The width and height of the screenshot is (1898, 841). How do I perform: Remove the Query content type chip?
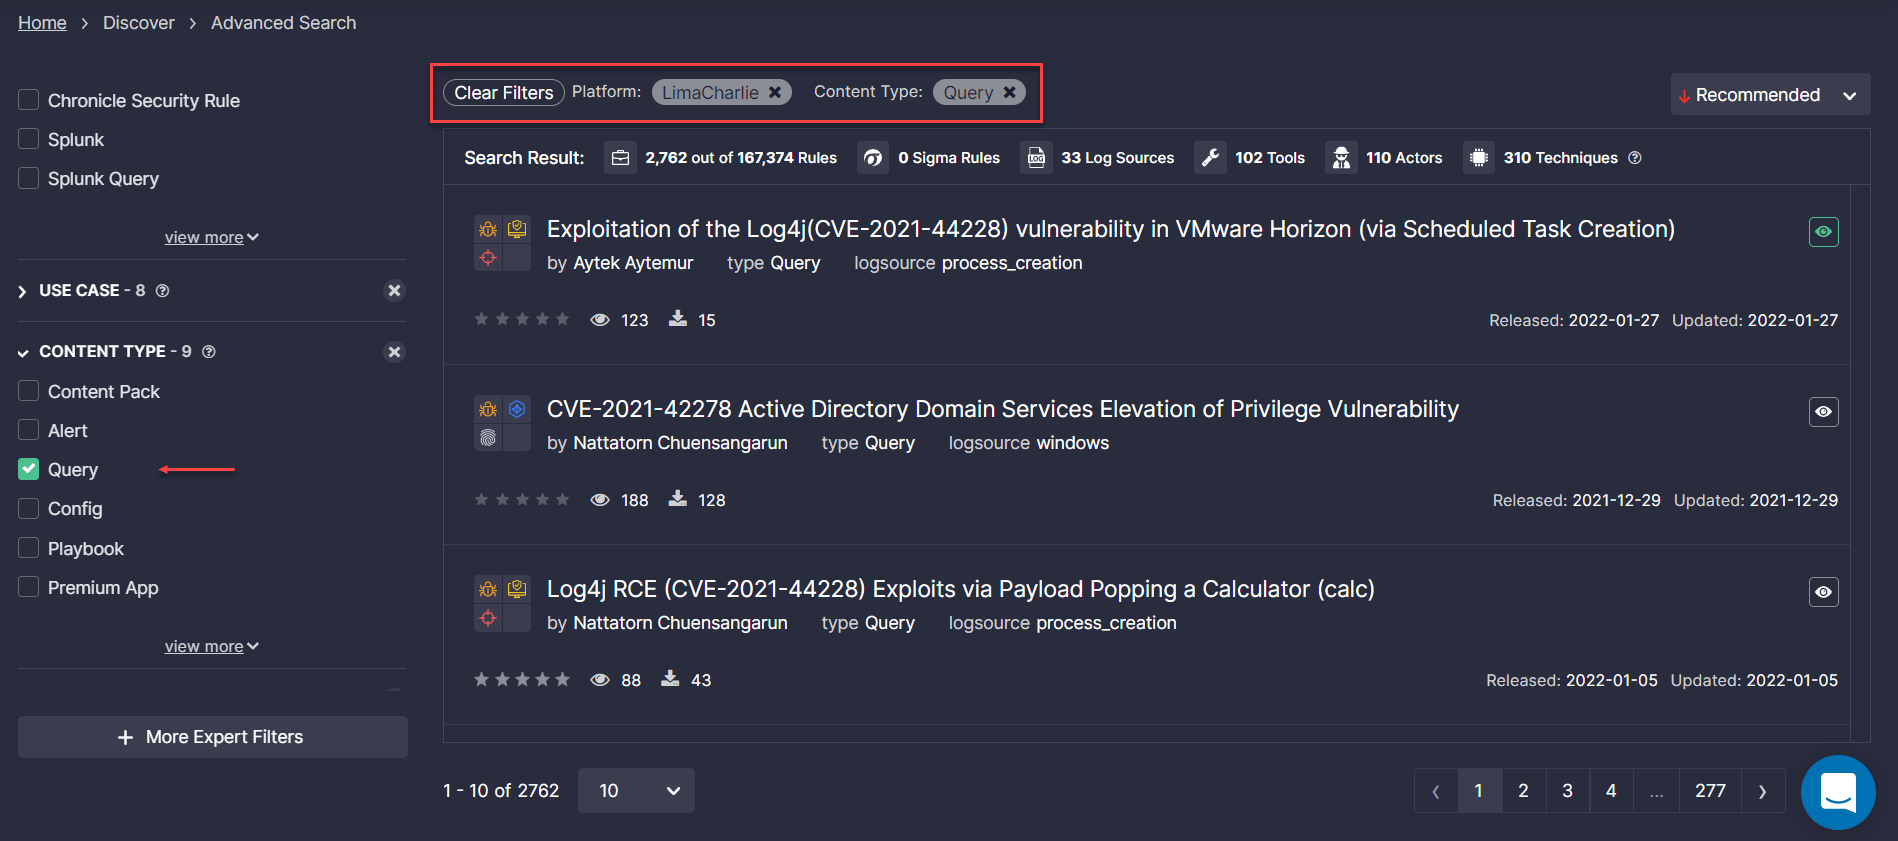pos(1010,92)
